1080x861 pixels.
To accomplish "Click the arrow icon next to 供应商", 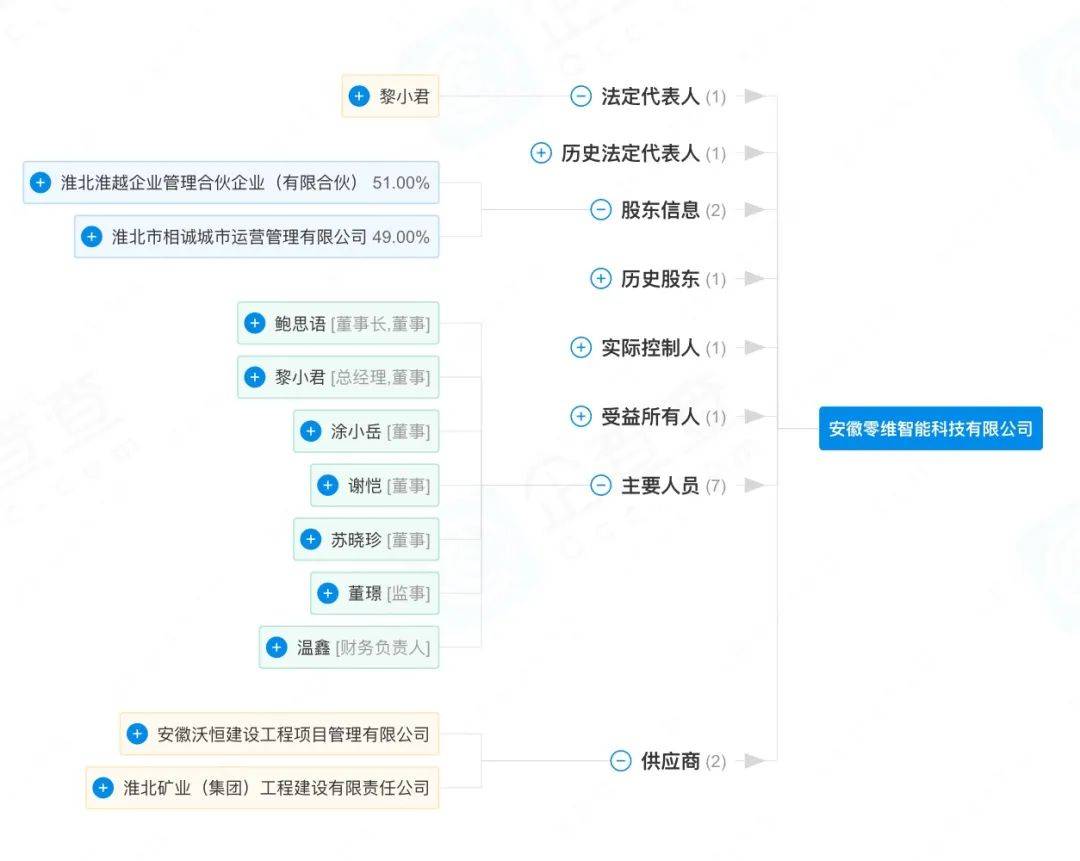I will (x=754, y=760).
